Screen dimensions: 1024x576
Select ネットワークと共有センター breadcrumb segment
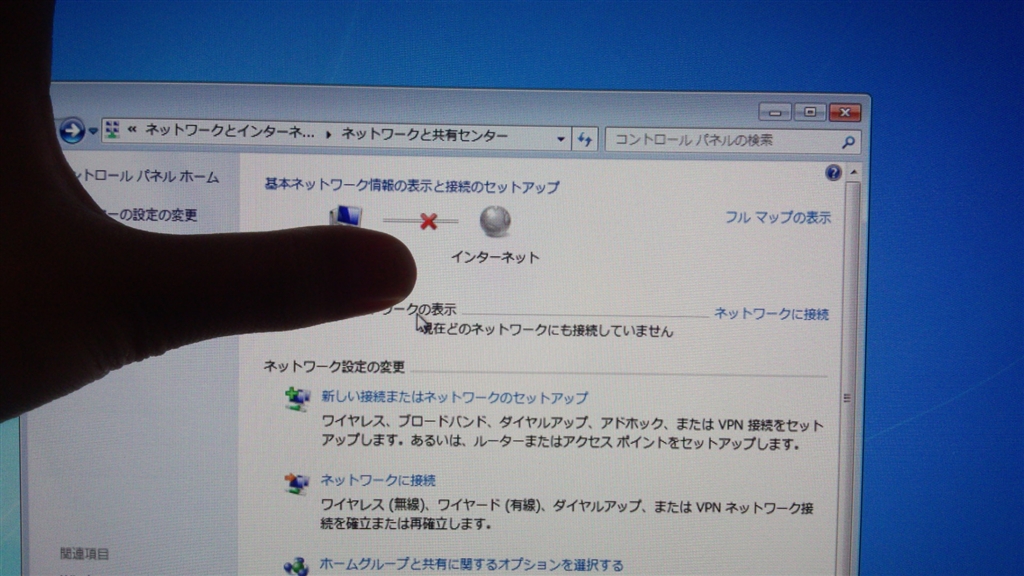click(424, 135)
